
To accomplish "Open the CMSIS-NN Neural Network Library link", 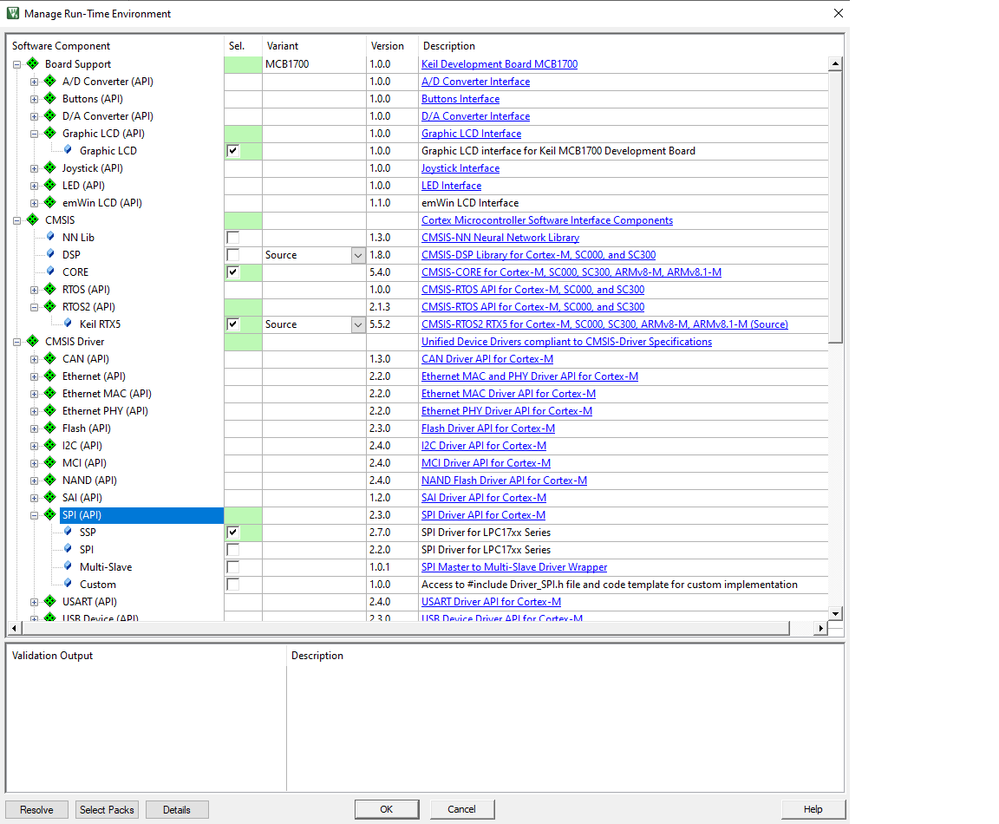I will click(x=500, y=238).
